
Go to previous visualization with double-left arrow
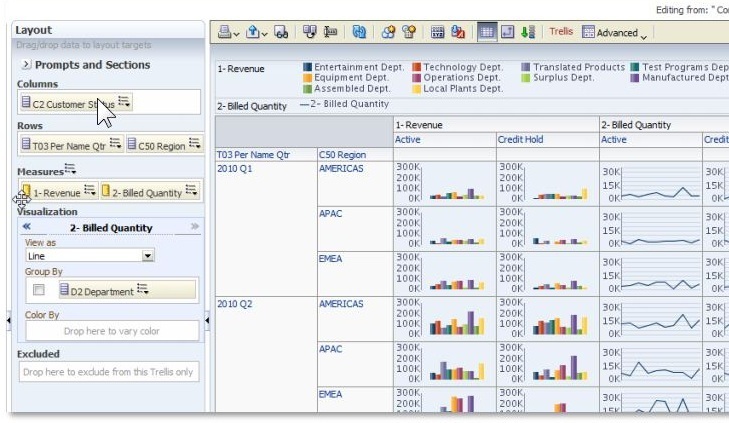27,226
